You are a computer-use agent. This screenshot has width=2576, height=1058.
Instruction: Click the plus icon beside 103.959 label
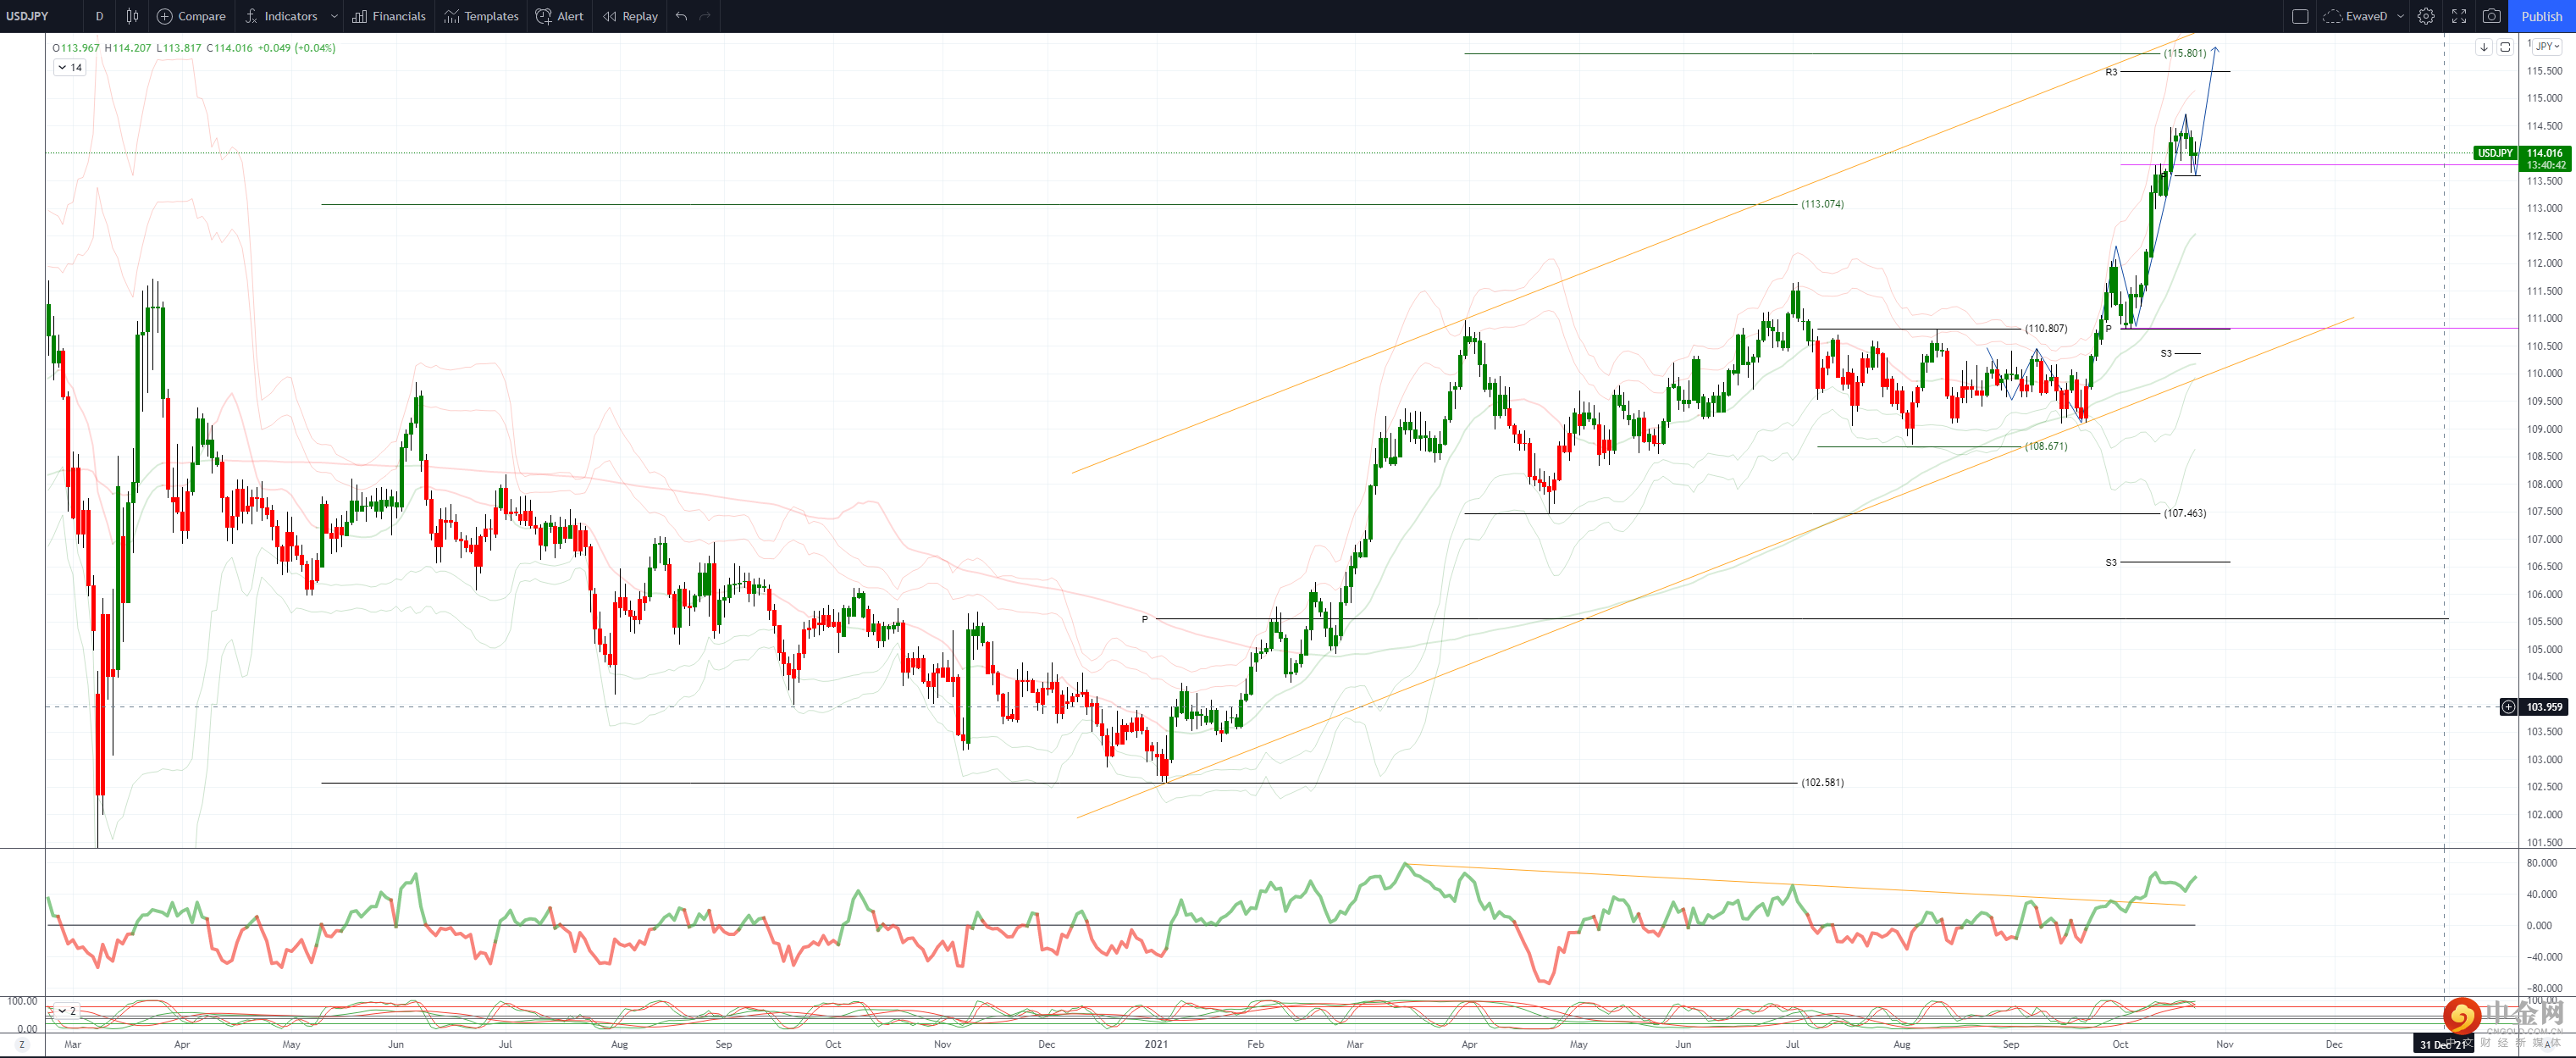[2508, 707]
